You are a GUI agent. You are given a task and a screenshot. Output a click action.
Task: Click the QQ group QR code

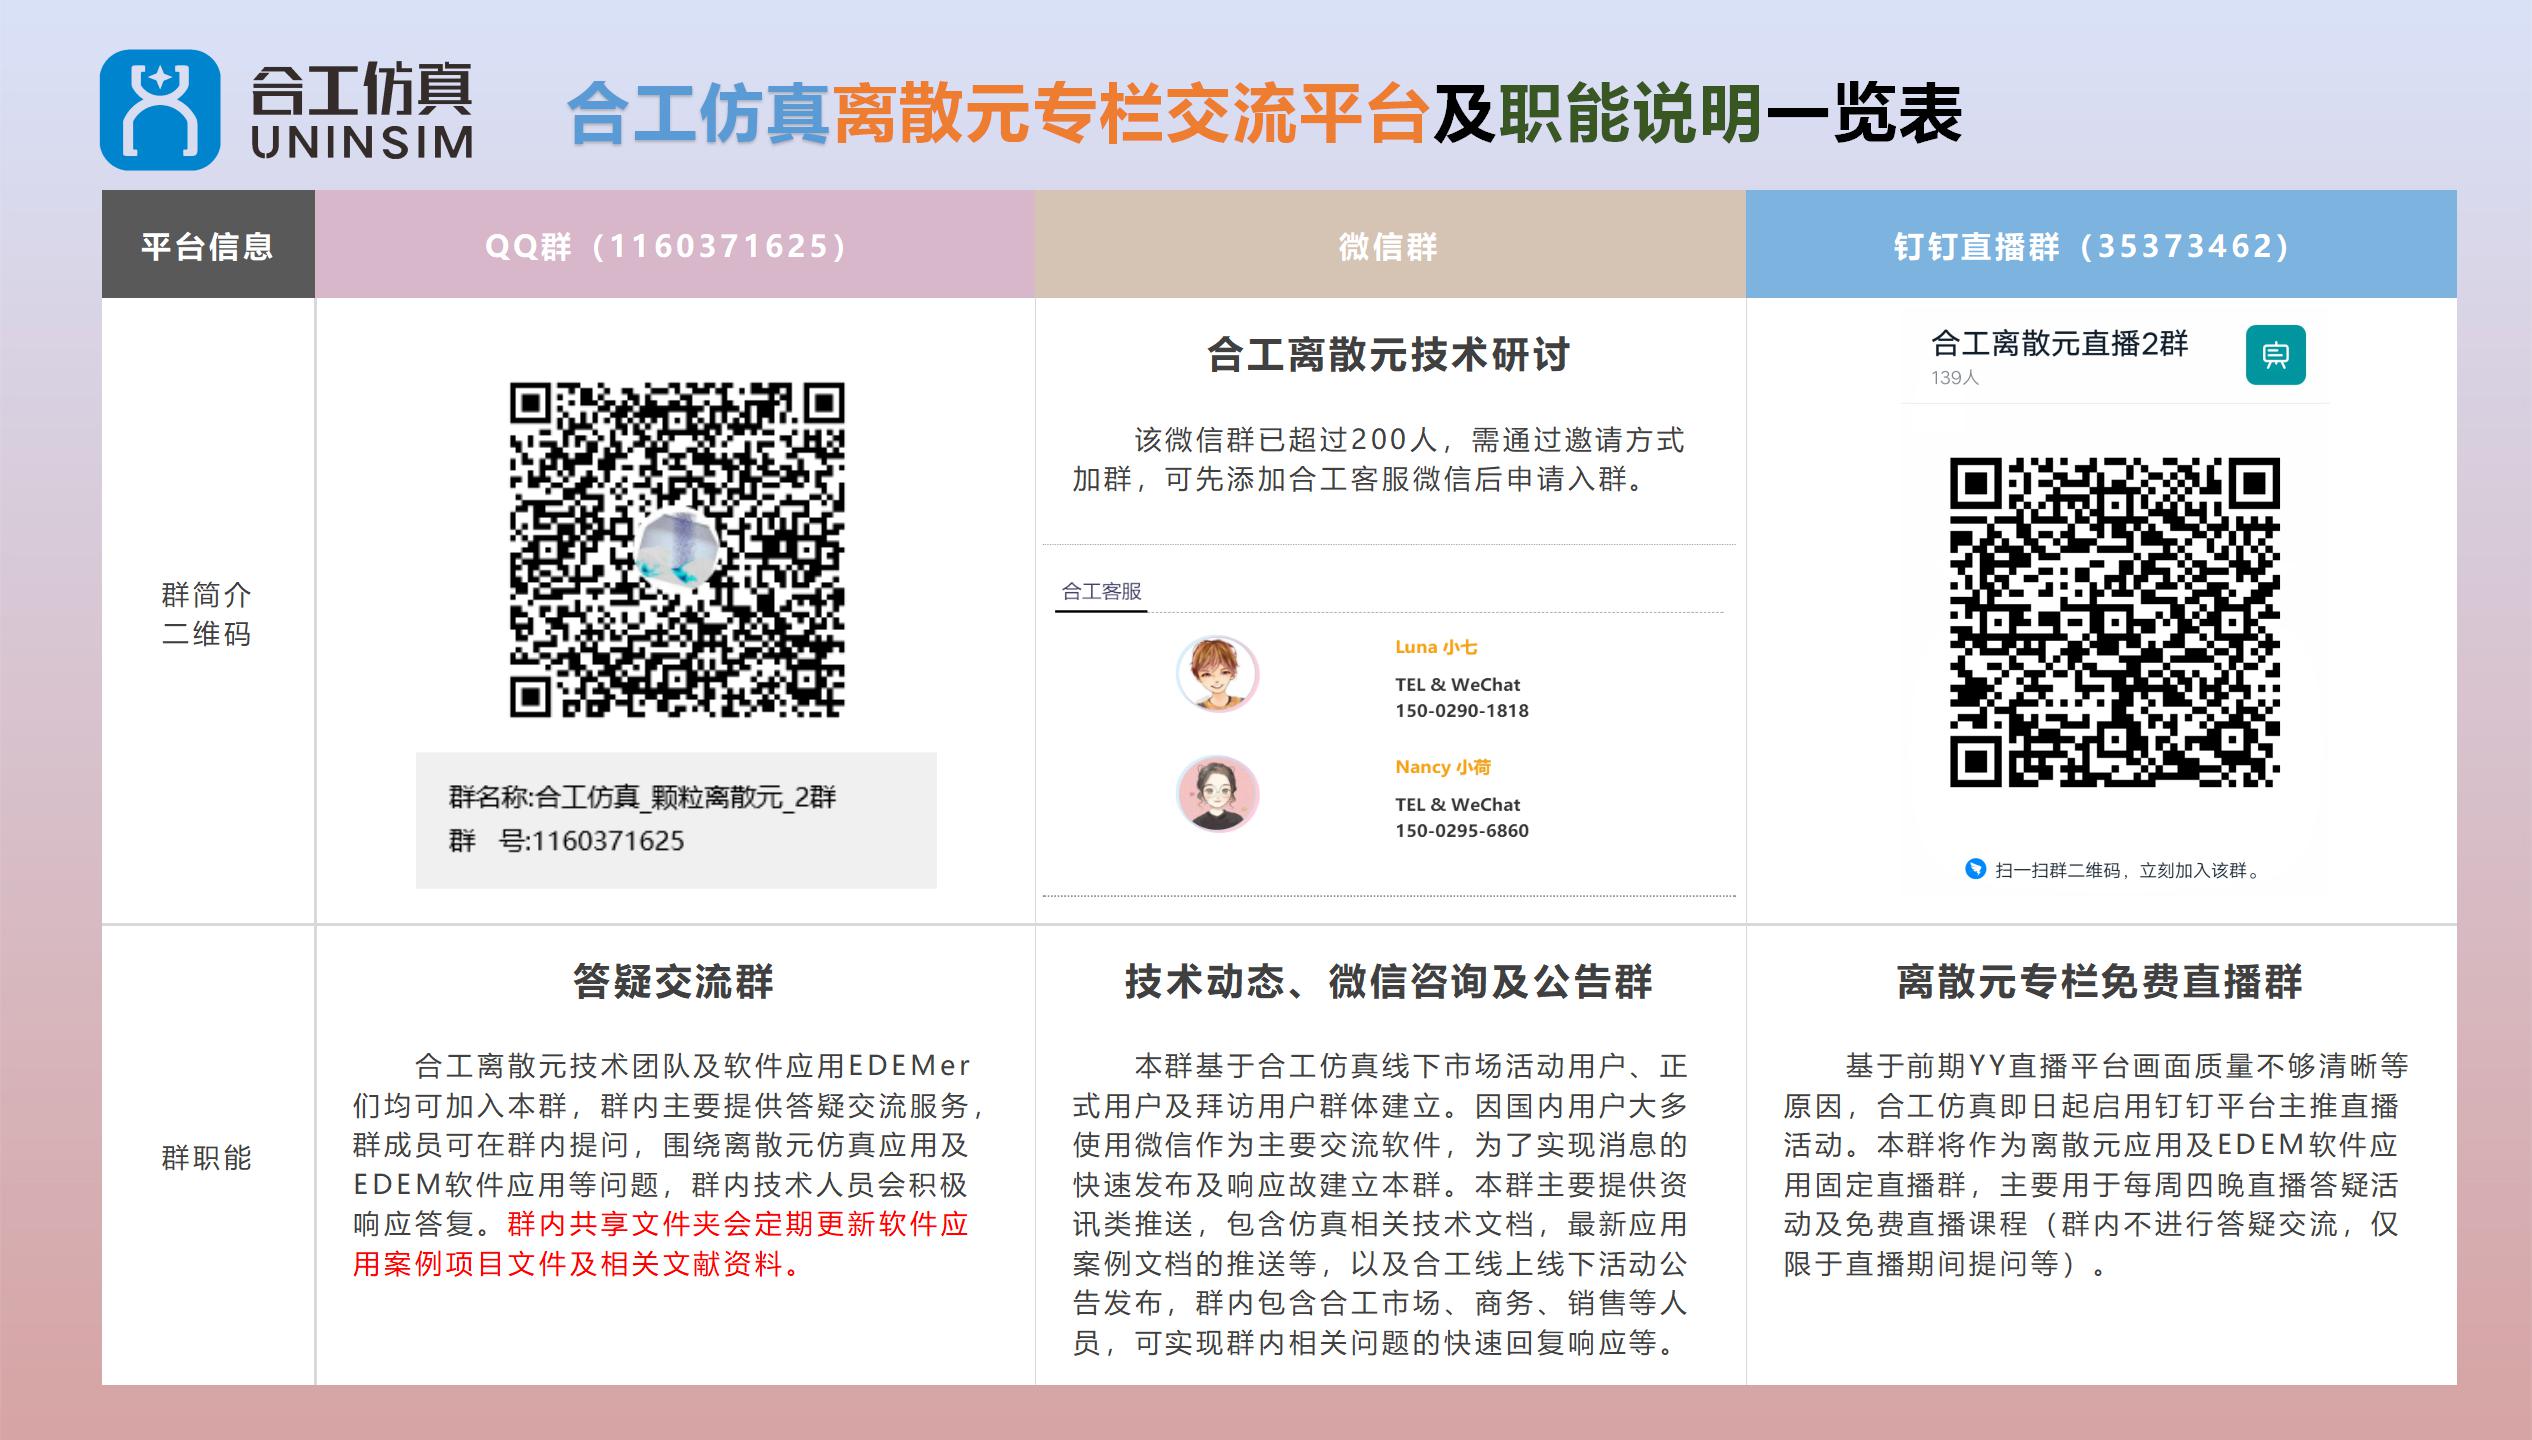click(677, 549)
